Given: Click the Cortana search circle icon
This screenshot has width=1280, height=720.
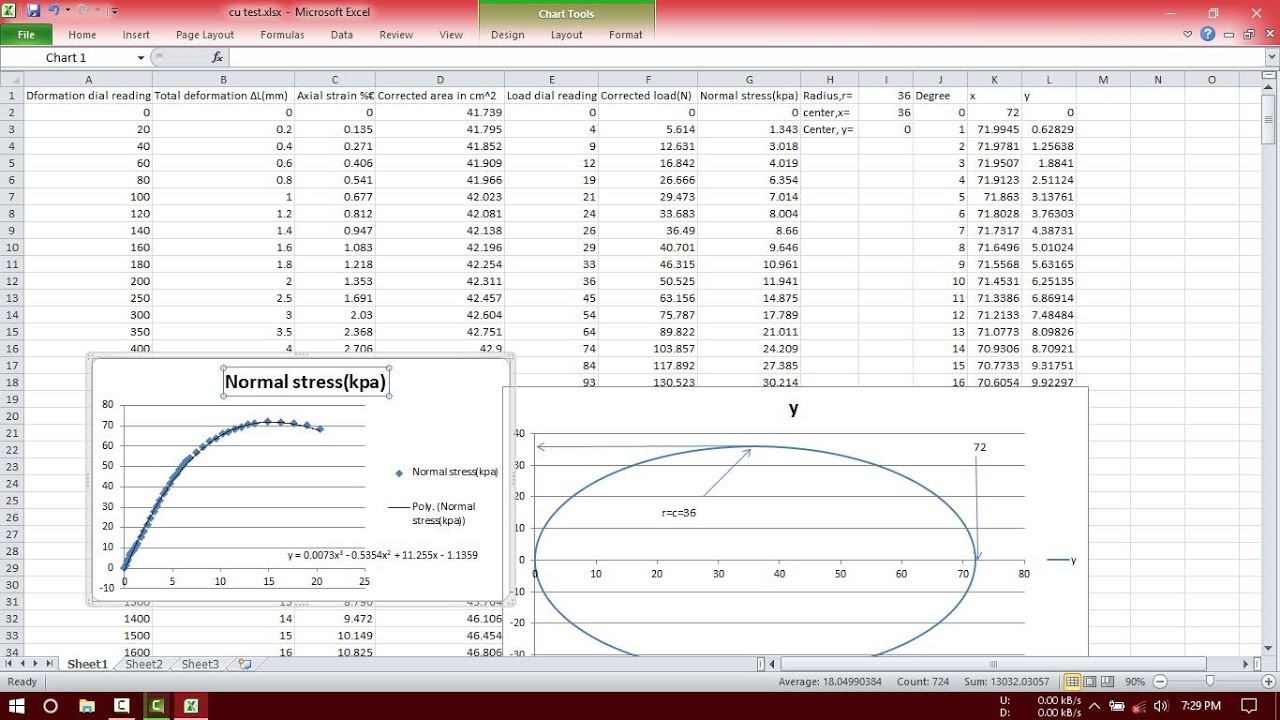Looking at the screenshot, I should [x=51, y=706].
